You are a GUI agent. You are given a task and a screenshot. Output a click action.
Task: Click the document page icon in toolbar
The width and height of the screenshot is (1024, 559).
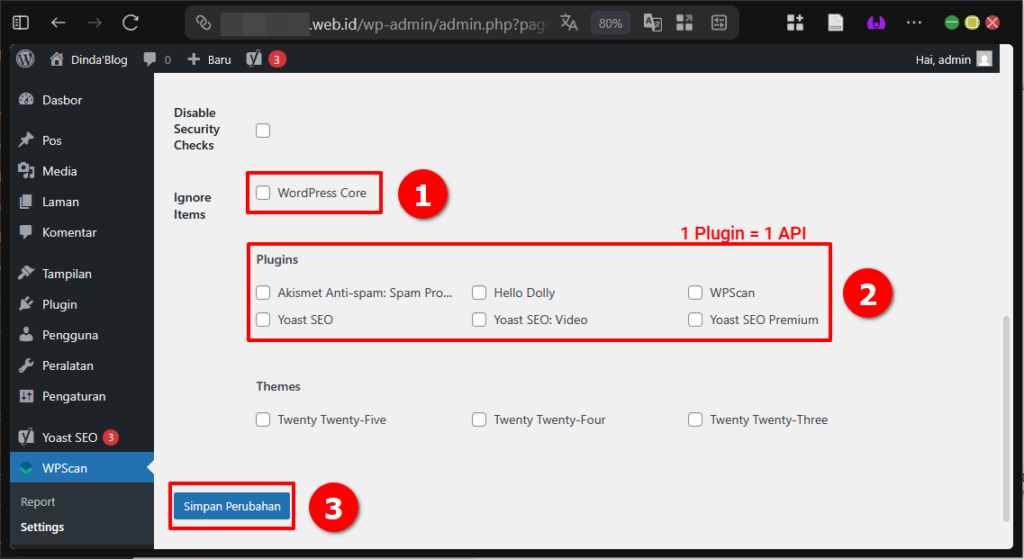pyautogui.click(x=835, y=23)
